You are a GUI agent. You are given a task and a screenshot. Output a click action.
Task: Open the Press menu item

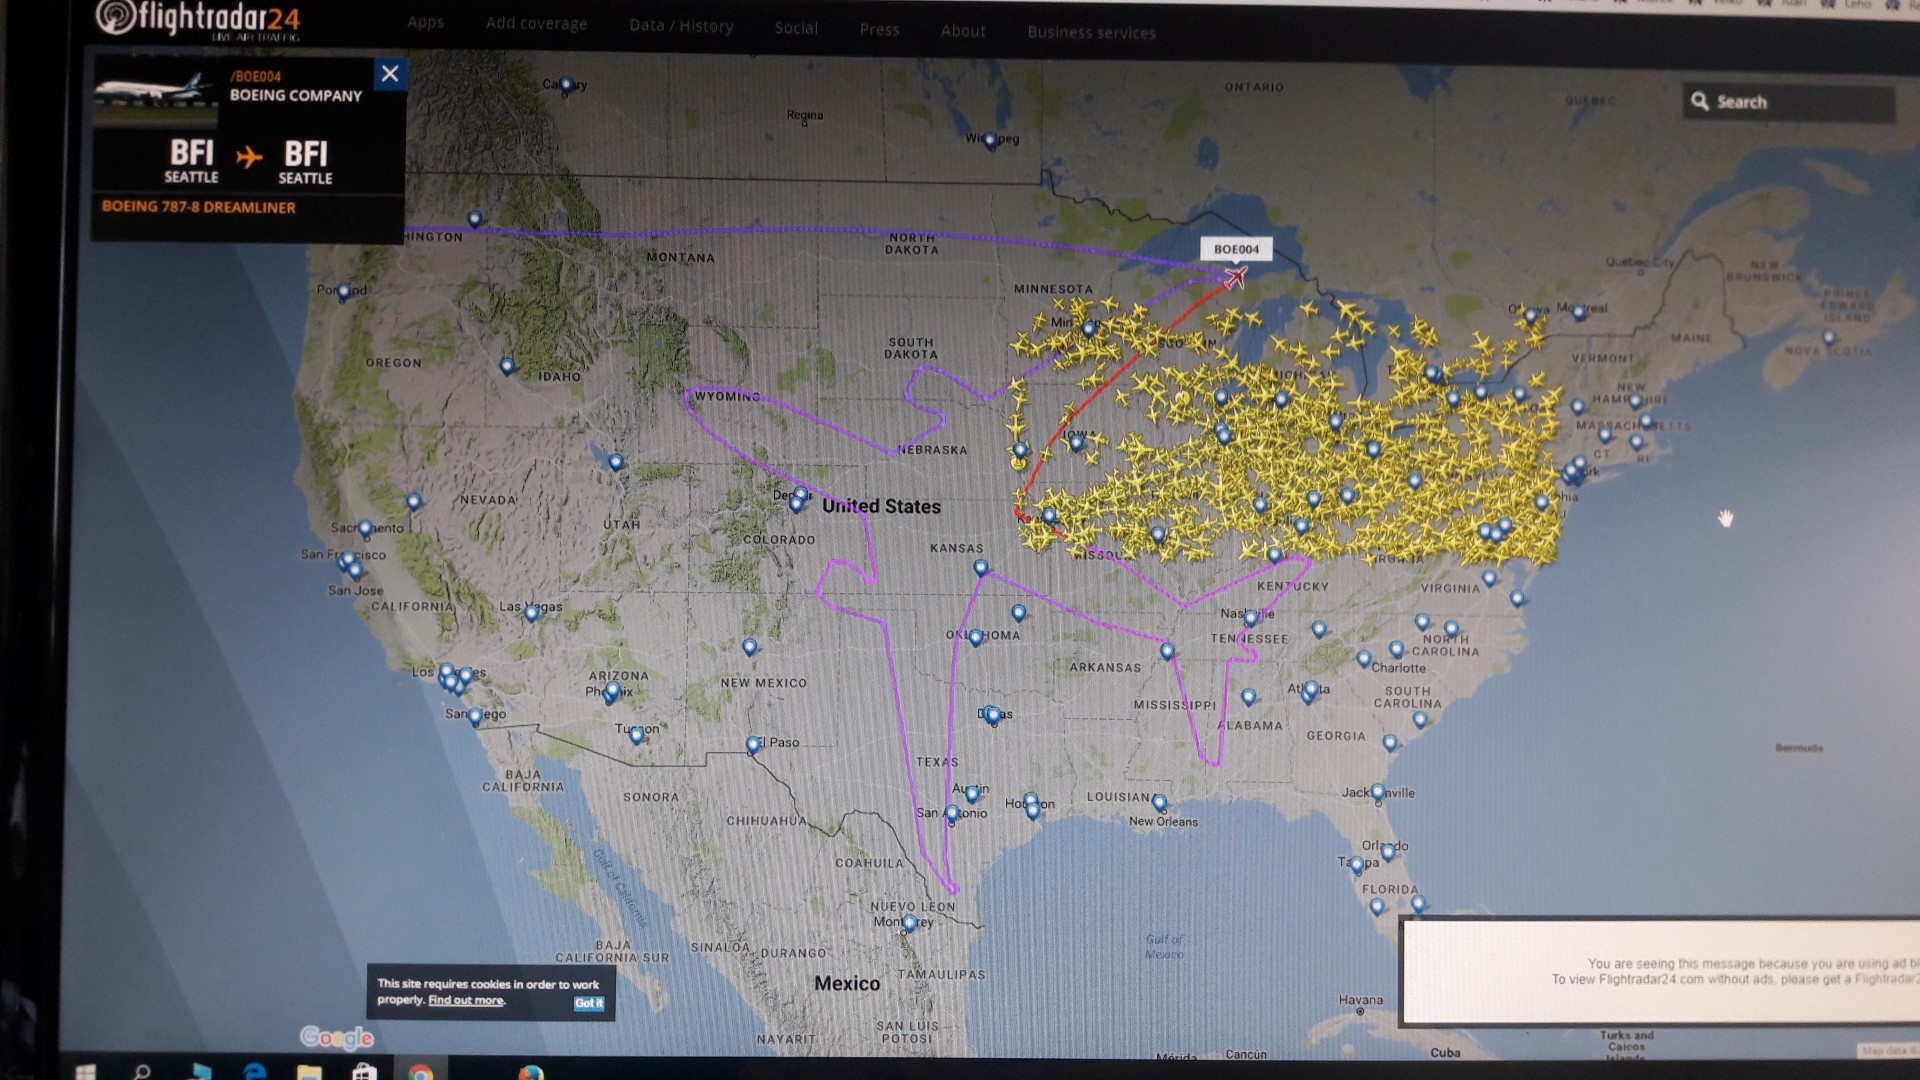tap(879, 30)
